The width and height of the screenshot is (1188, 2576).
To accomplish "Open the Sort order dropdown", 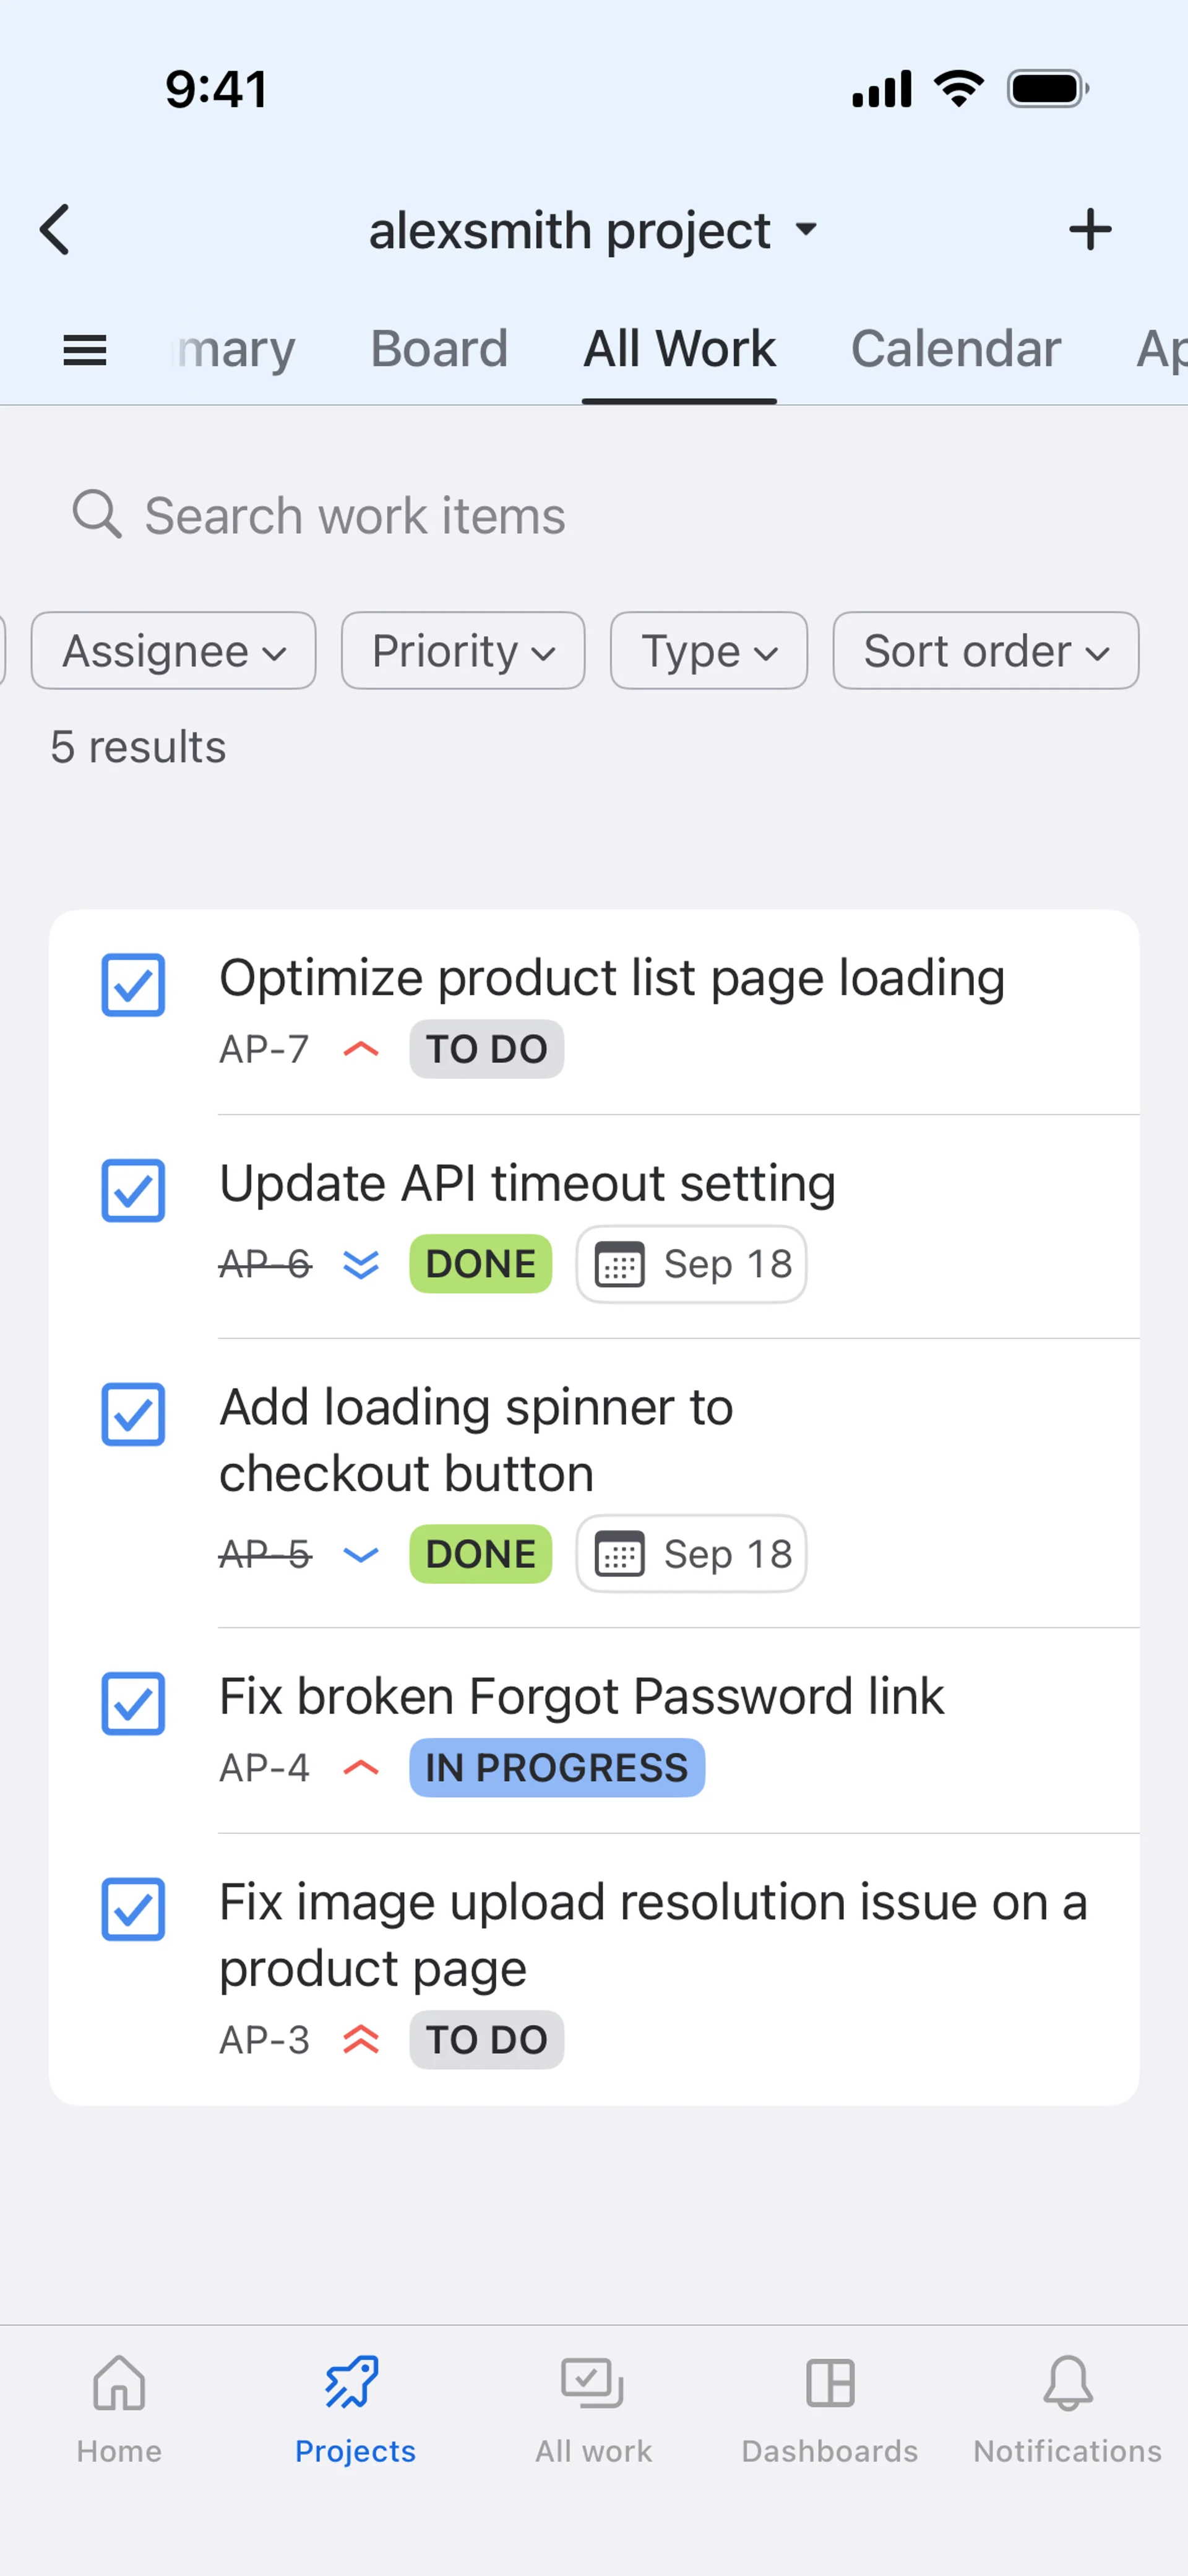I will [985, 651].
